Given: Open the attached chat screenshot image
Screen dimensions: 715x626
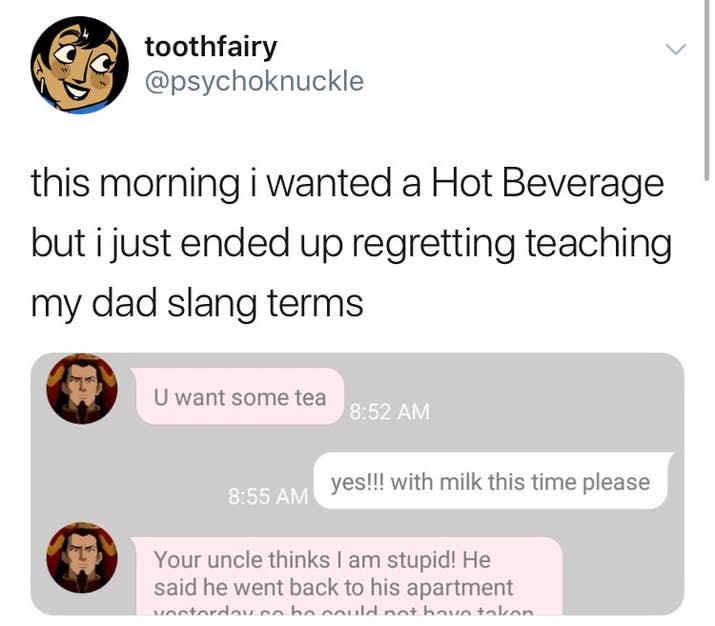Looking at the screenshot, I should pos(358,484).
